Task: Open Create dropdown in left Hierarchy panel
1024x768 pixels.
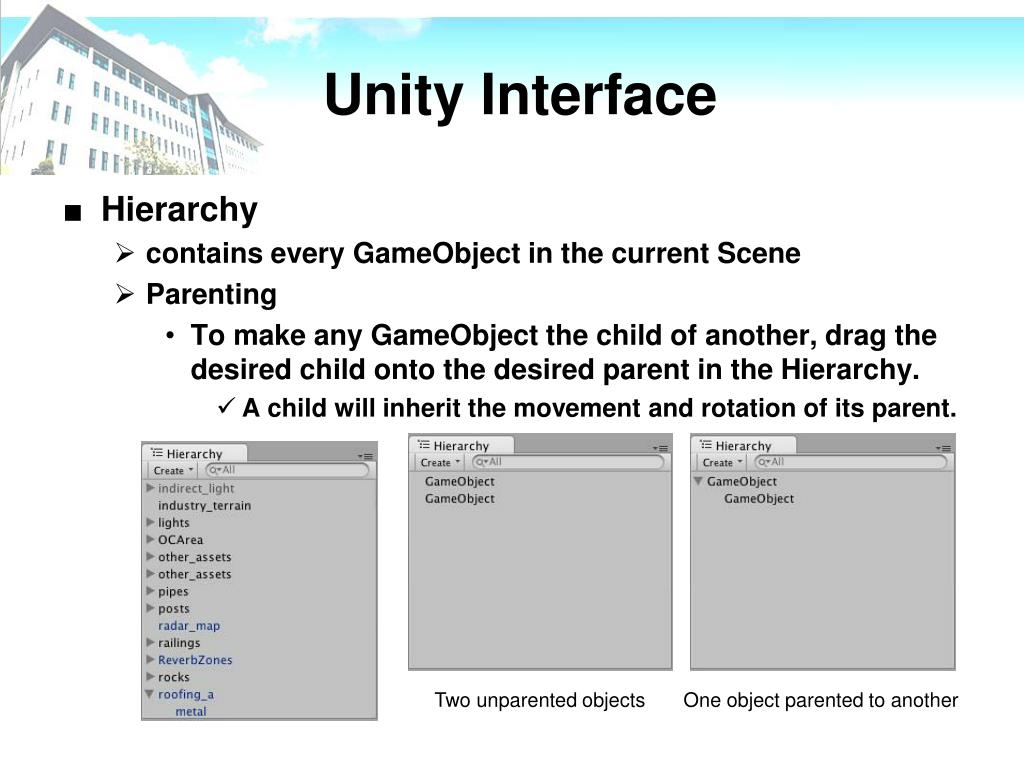Action: click(x=173, y=470)
